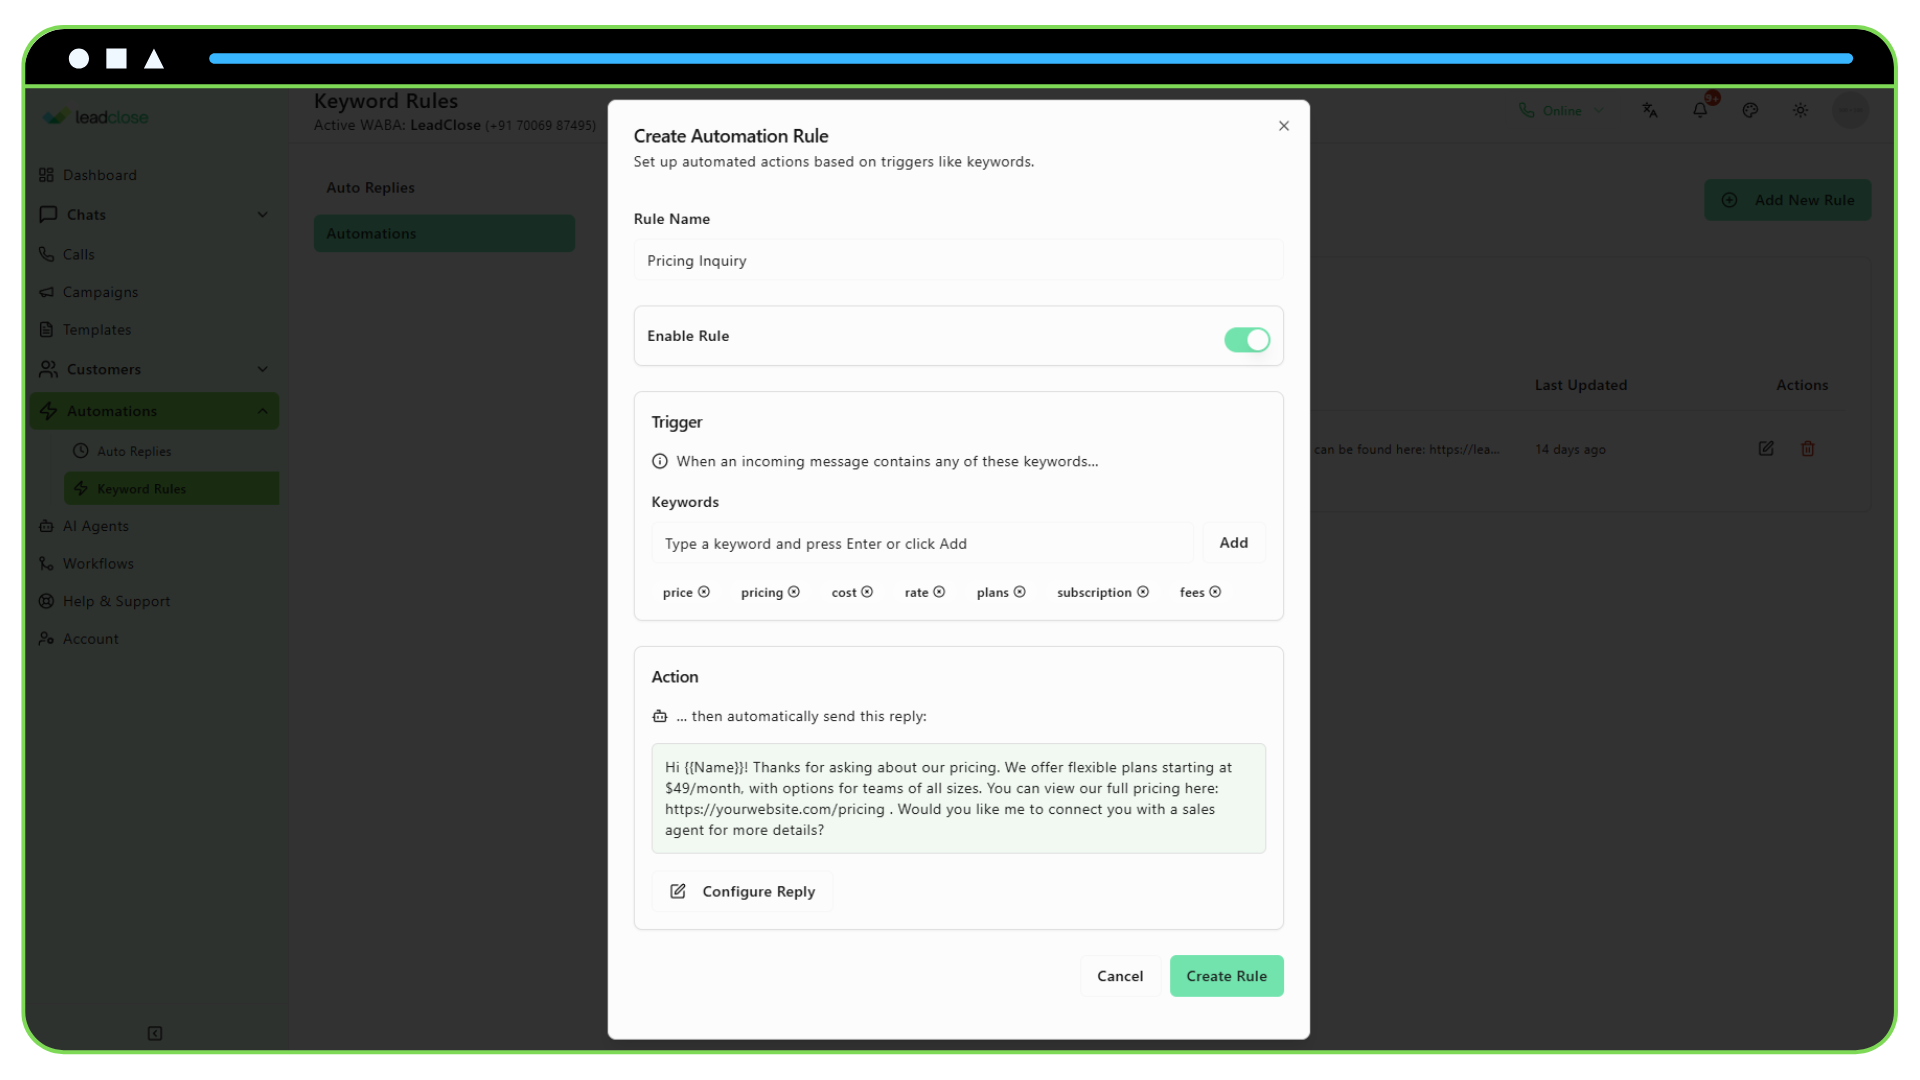Expand the Chats menu chevron
1920x1080 pixels.
262,214
